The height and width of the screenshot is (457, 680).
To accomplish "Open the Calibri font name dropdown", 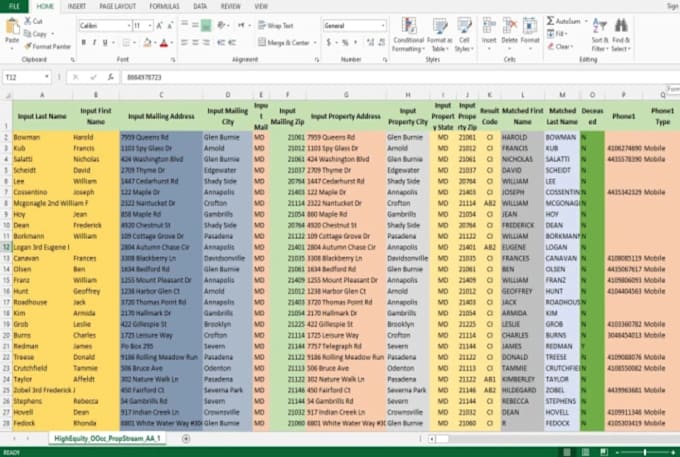I will 129,26.
